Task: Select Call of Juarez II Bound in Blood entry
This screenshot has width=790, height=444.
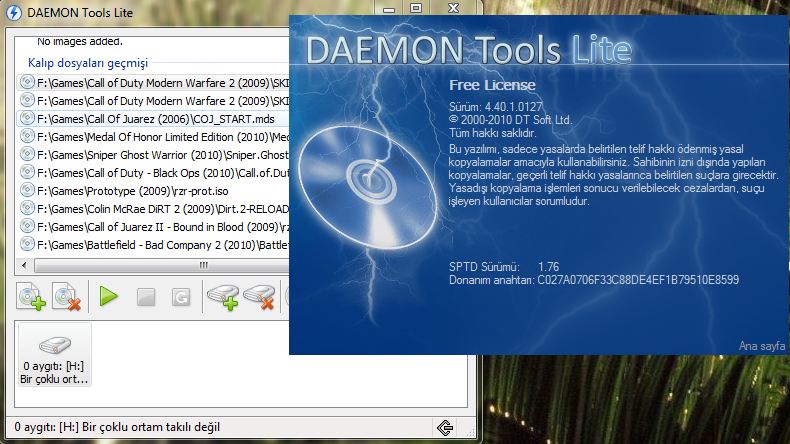Action: [x=154, y=227]
